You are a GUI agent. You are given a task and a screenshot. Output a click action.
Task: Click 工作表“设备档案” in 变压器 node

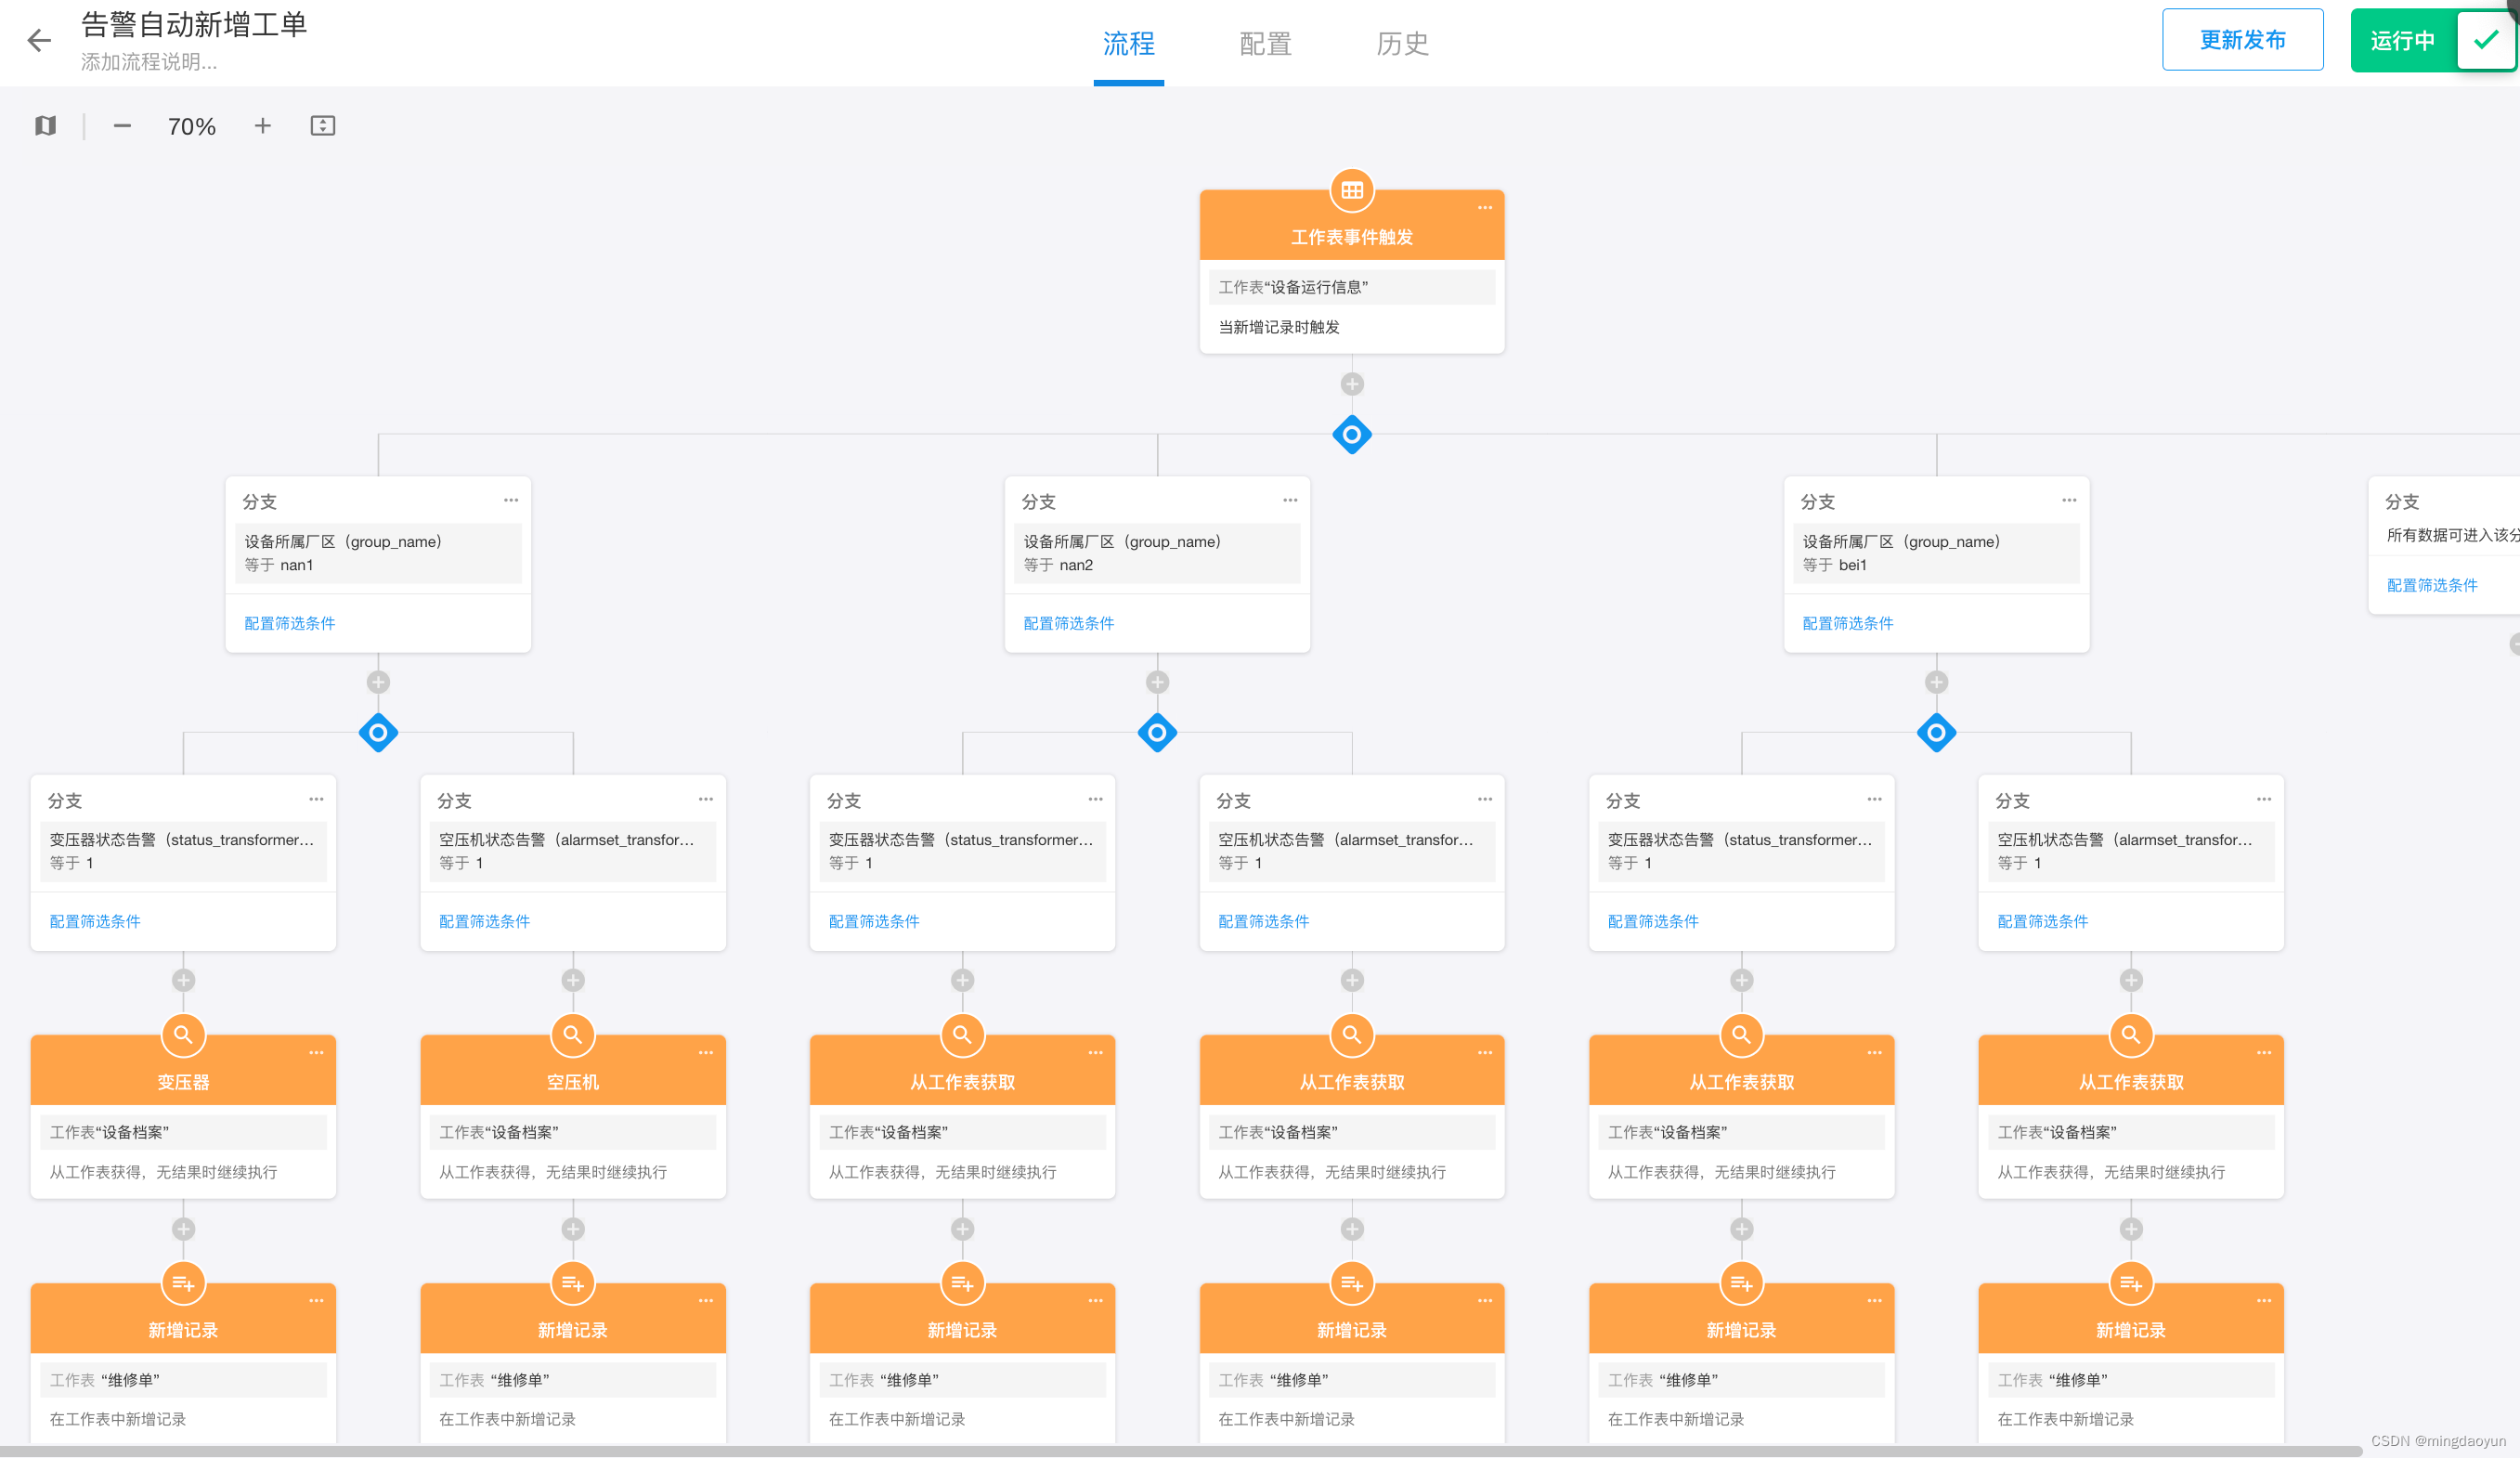(x=183, y=1132)
